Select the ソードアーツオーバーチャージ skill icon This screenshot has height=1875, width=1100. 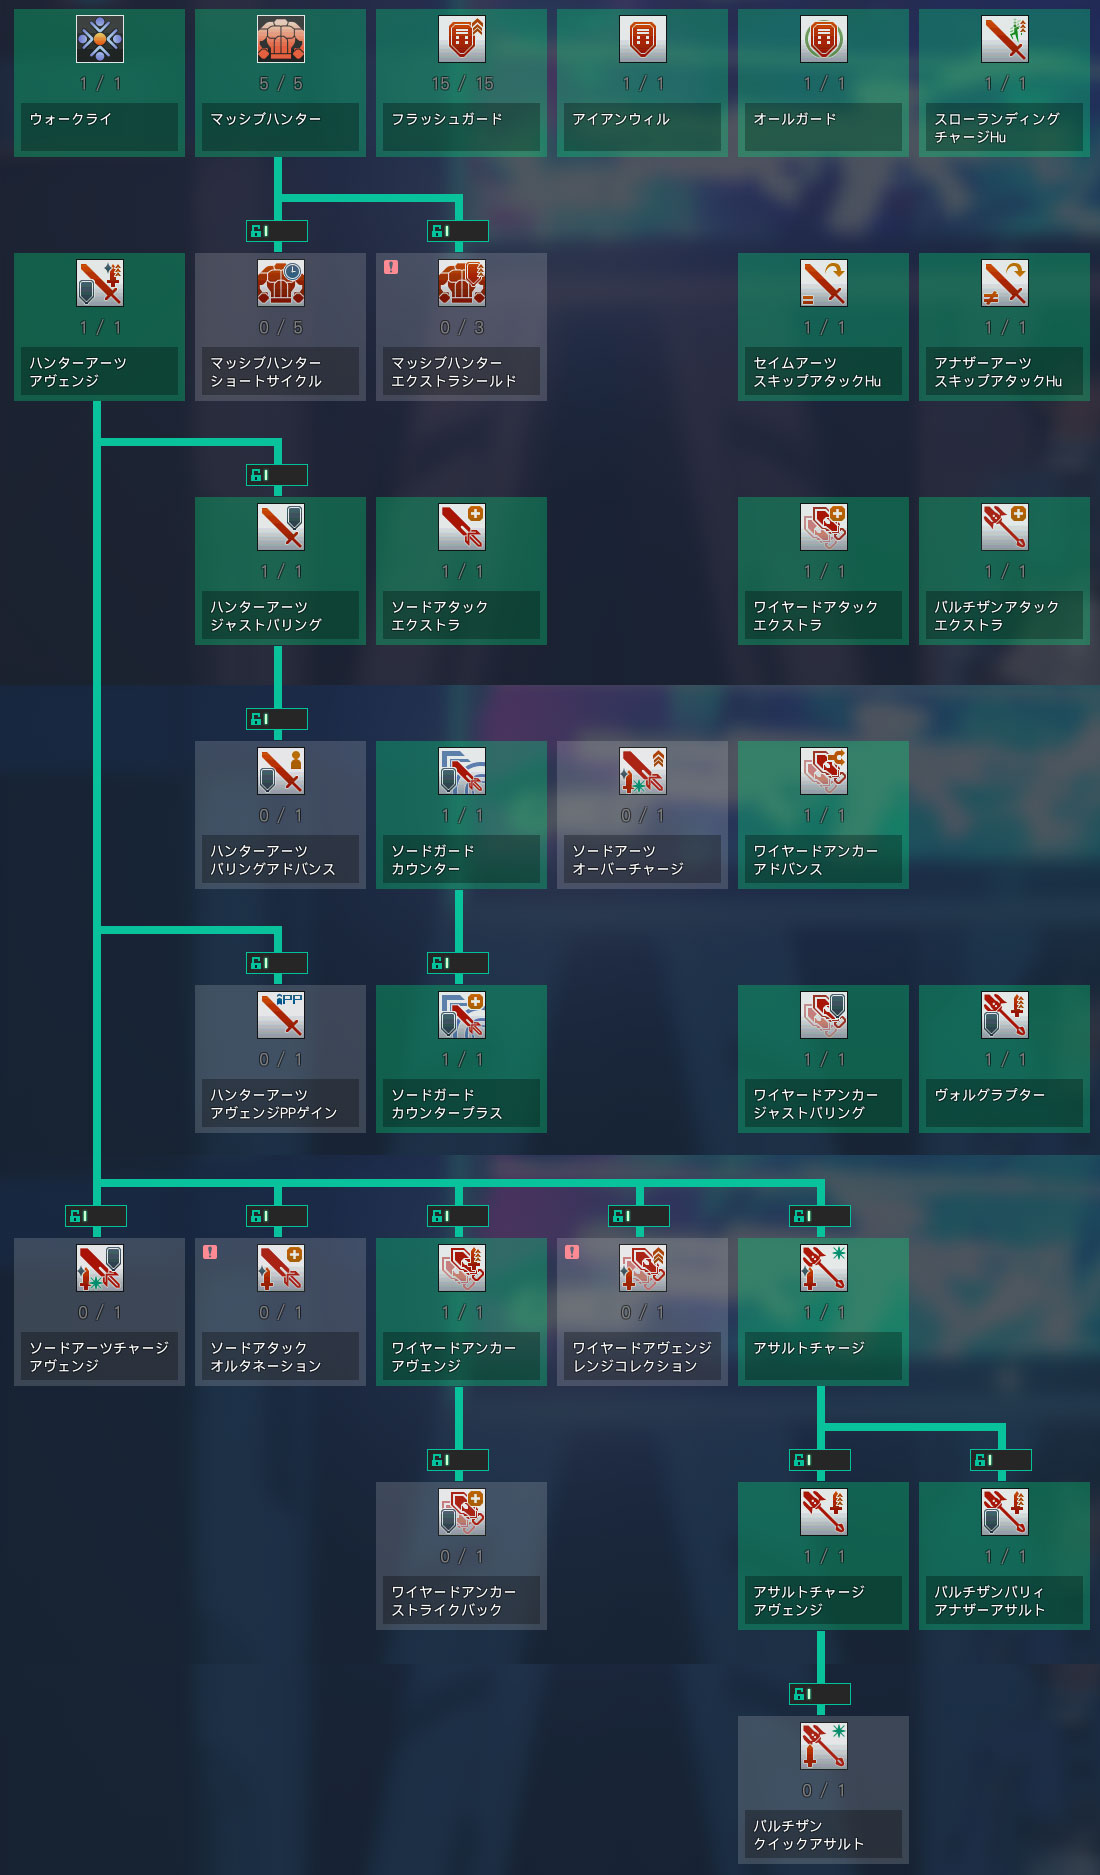click(643, 771)
